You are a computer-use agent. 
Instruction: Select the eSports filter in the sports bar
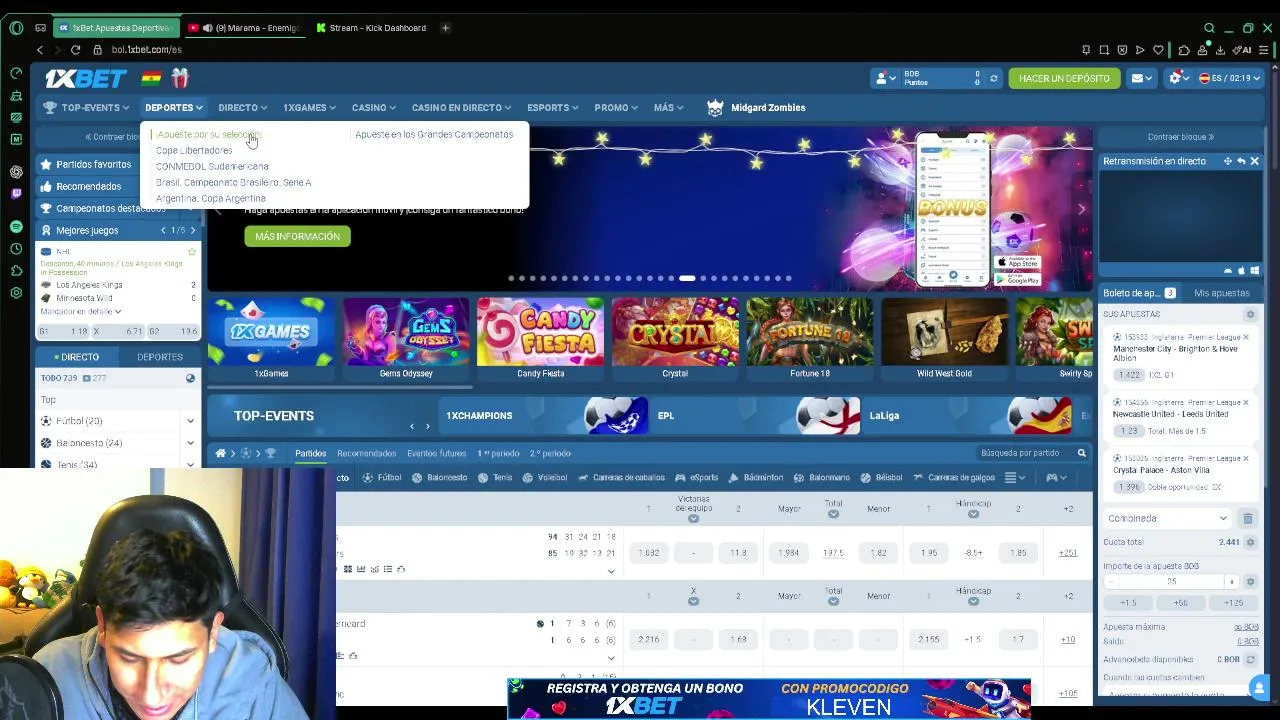coord(697,478)
